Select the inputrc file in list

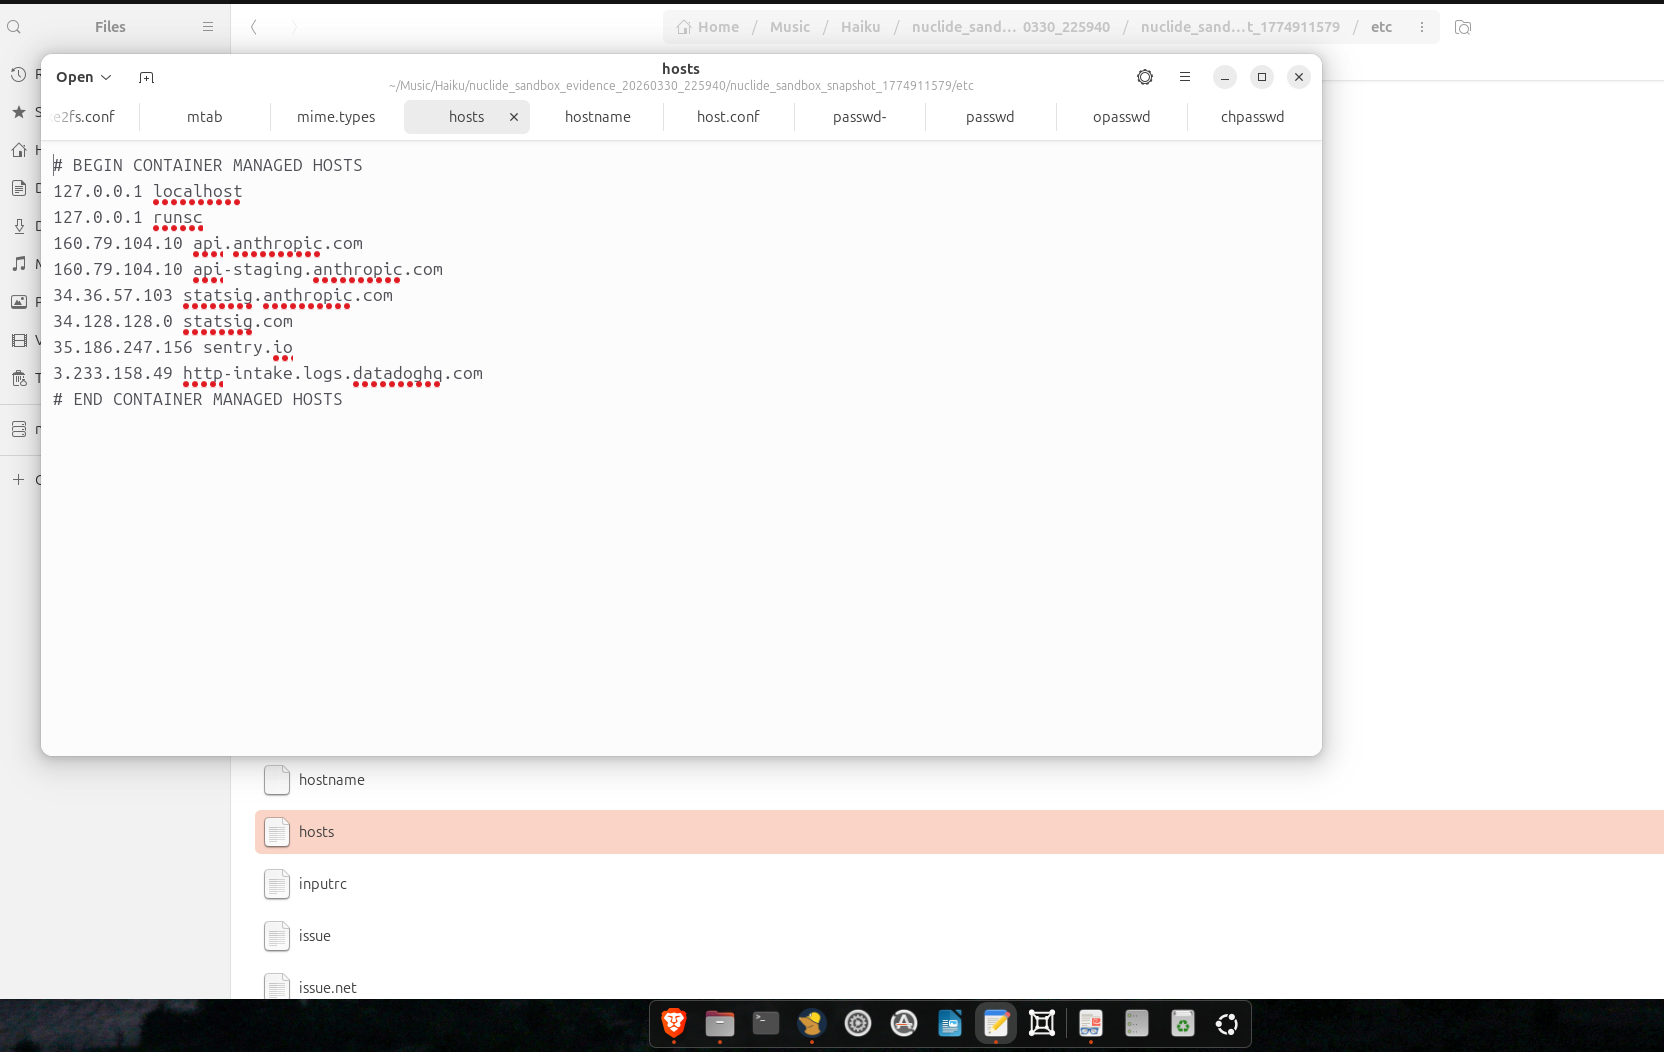[322, 884]
